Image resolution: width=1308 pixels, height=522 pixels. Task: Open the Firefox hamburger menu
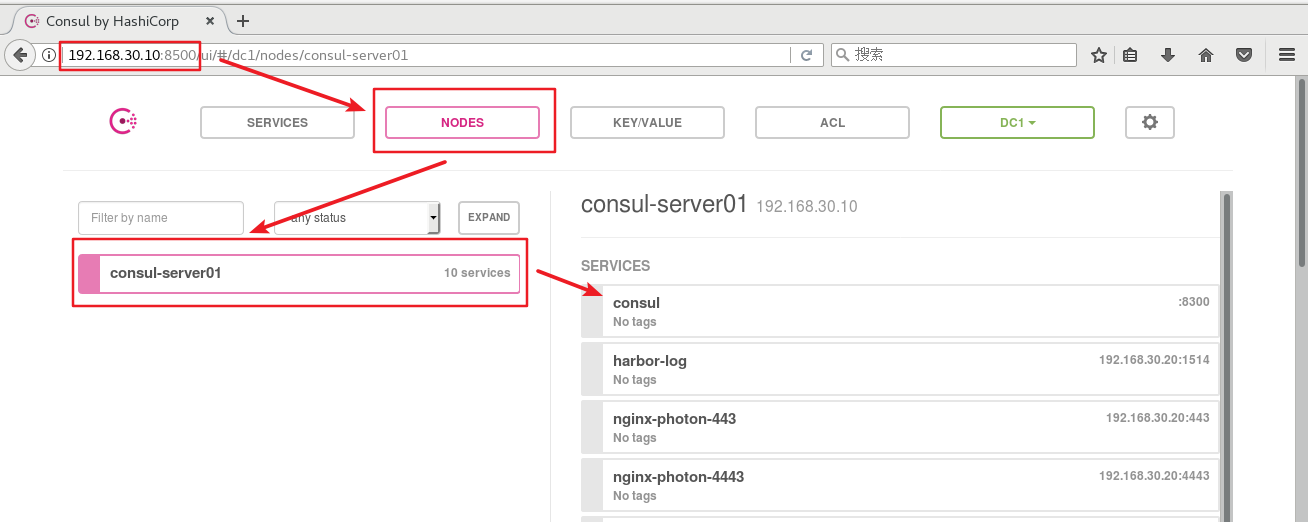click(x=1287, y=55)
